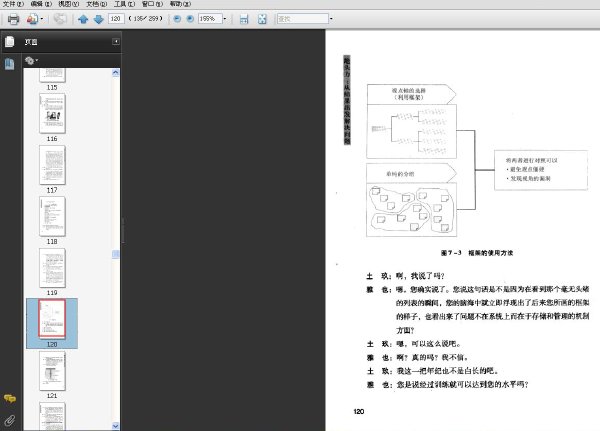Click the Pages panel icon in sidebar
This screenshot has width=600, height=431.
pyautogui.click(x=10, y=41)
